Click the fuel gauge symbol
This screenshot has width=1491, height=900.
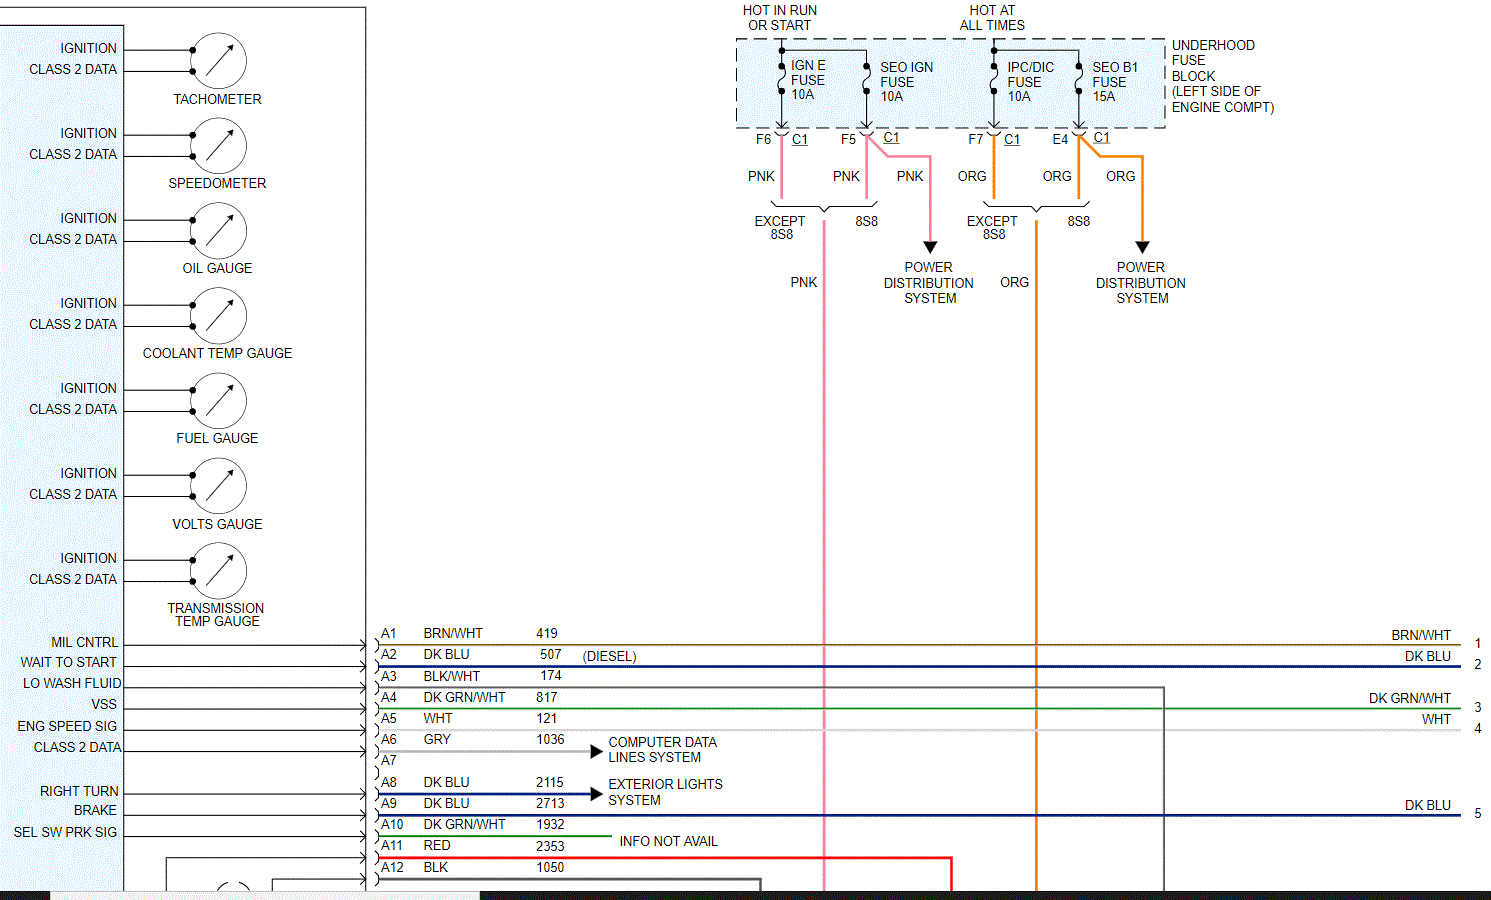(219, 400)
